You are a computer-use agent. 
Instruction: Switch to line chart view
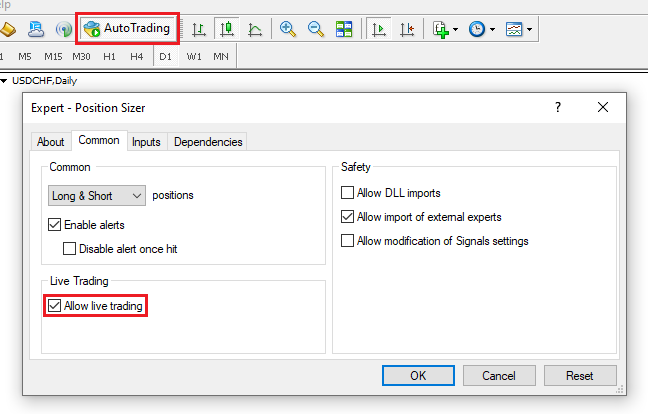click(255, 29)
